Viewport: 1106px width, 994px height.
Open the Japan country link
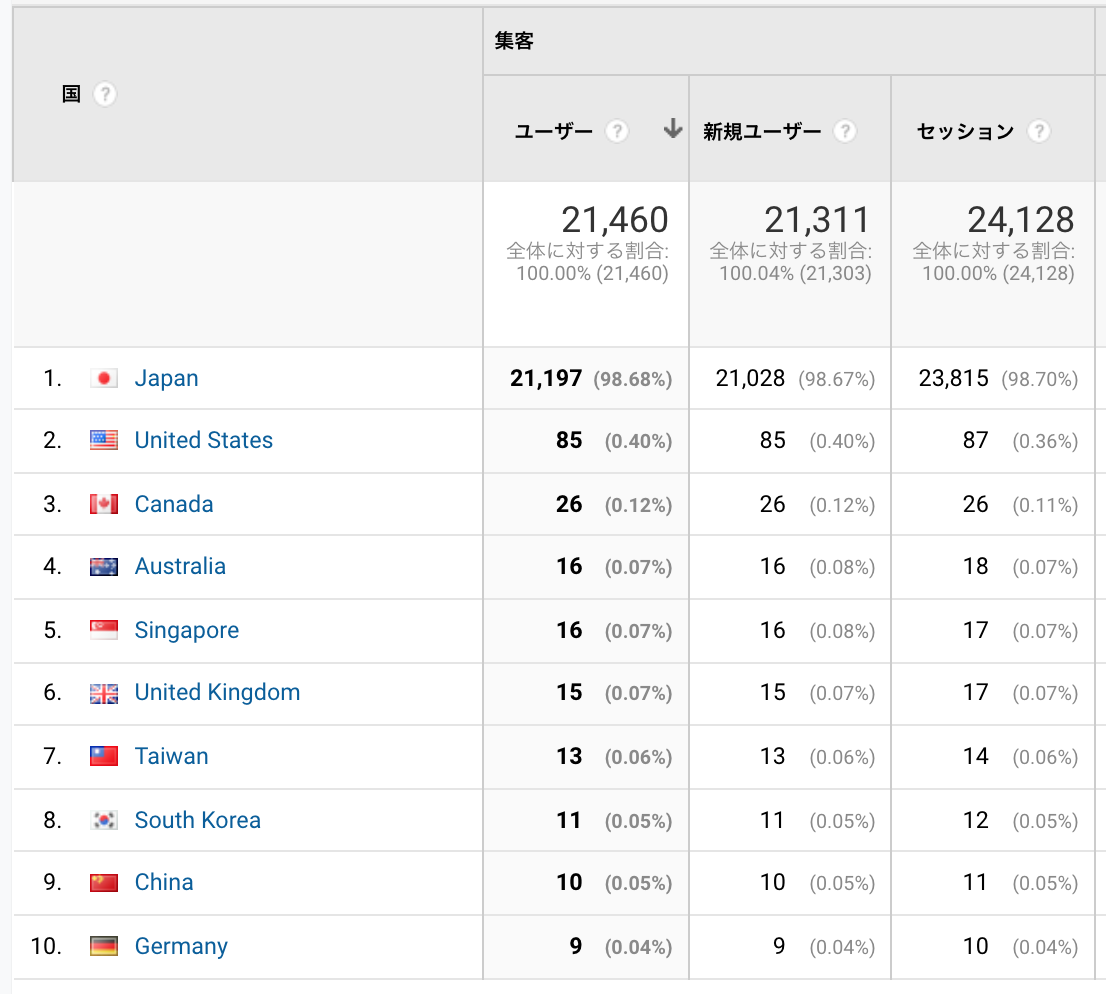pos(166,378)
